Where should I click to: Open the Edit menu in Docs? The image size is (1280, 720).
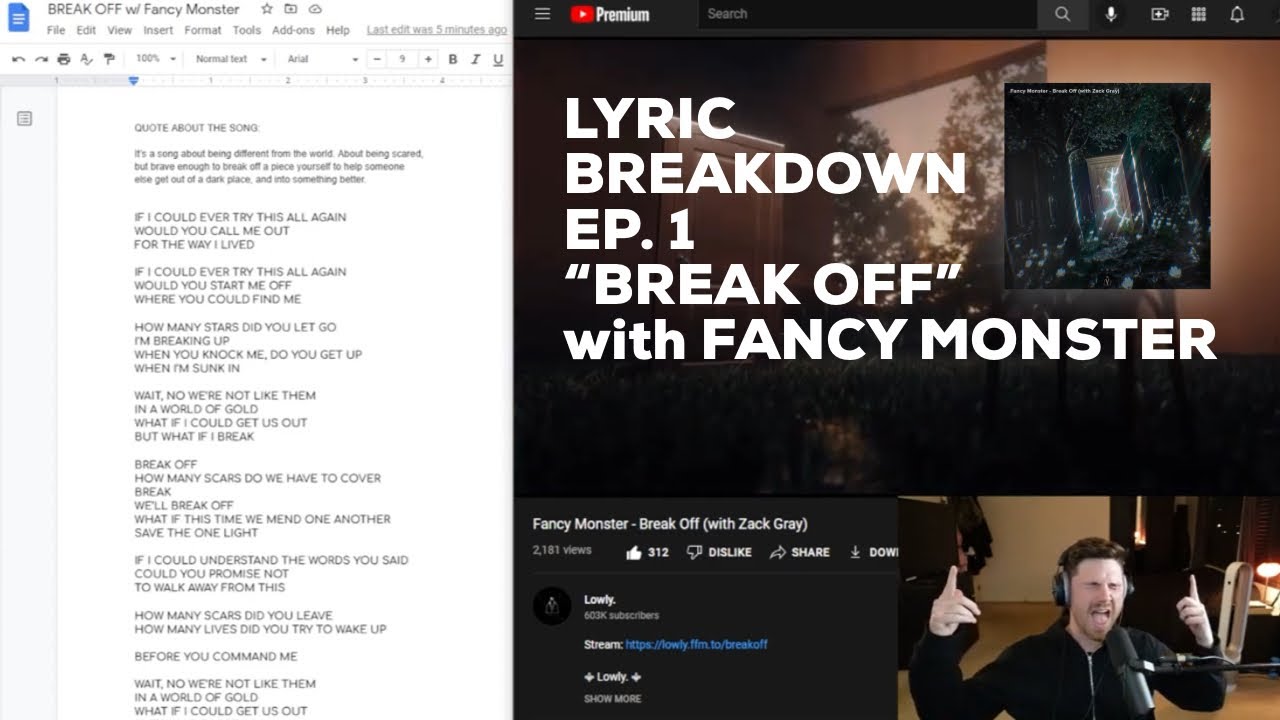click(x=86, y=30)
